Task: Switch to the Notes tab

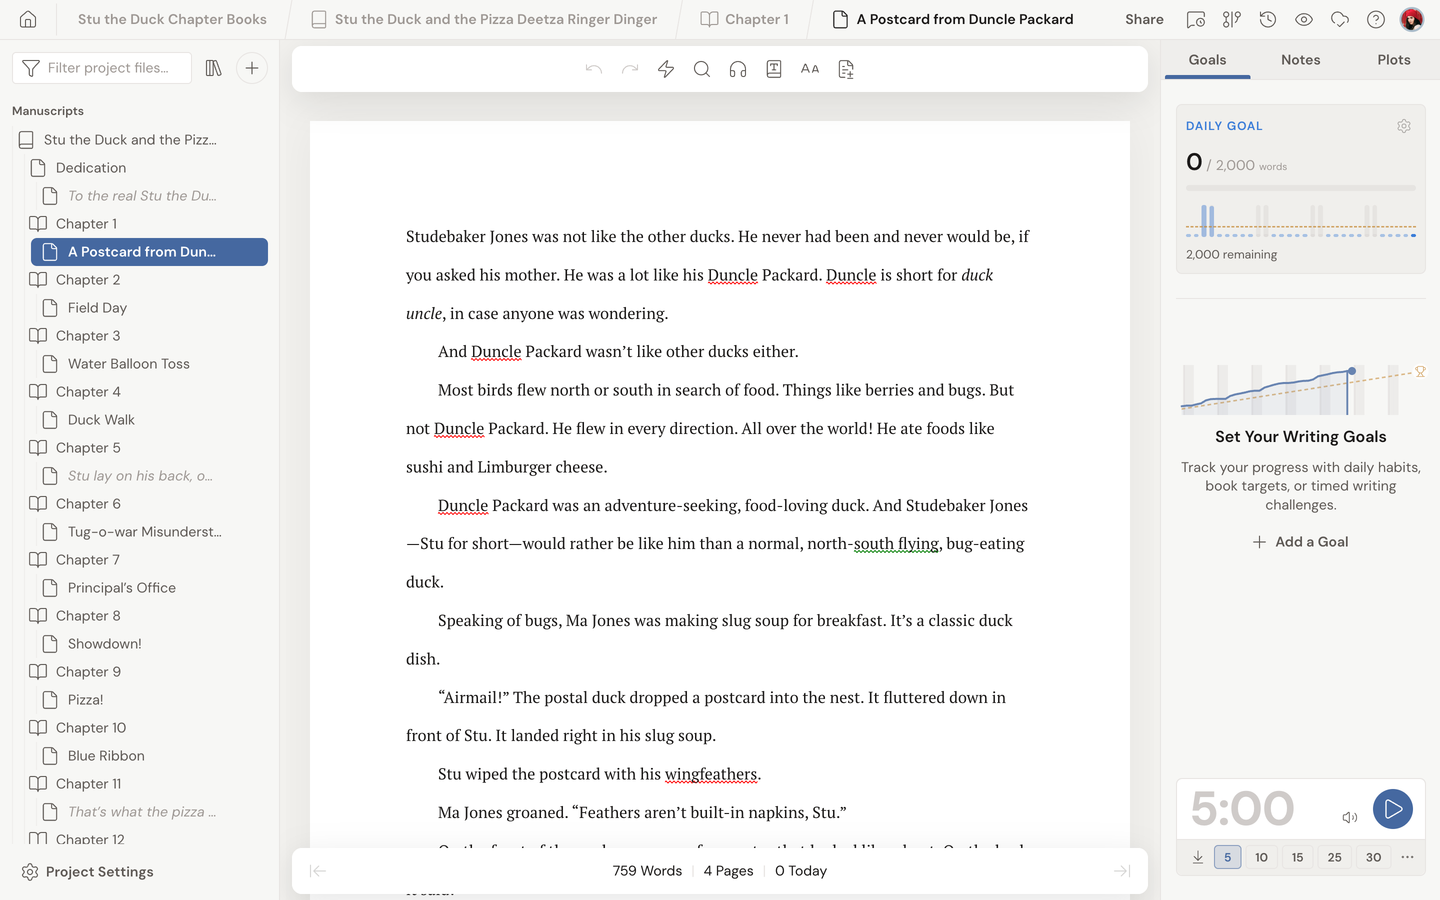Action: point(1300,60)
